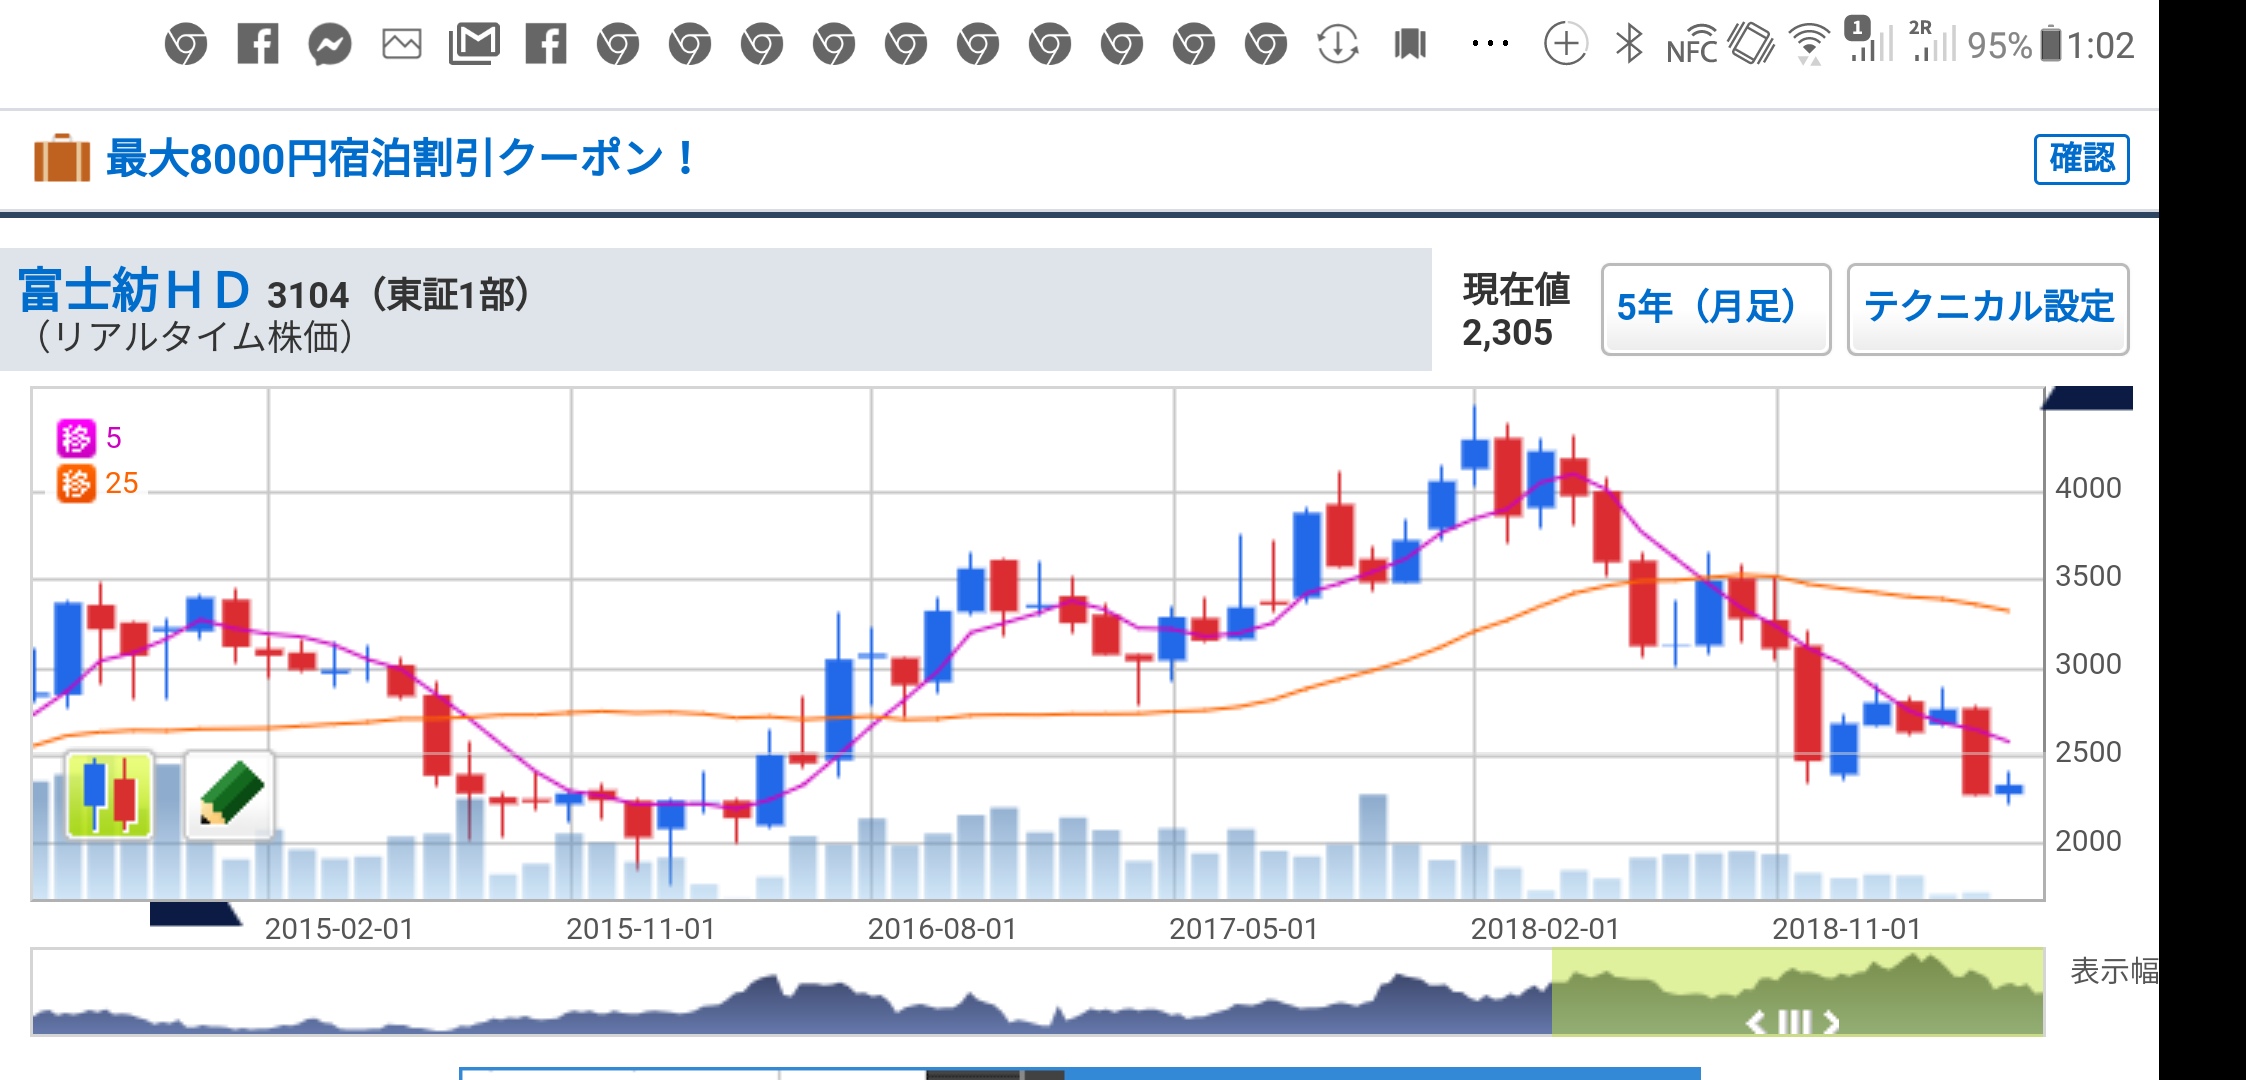Click the 富士紡HD stock name link
The image size is (2246, 1080).
pyautogui.click(x=133, y=291)
